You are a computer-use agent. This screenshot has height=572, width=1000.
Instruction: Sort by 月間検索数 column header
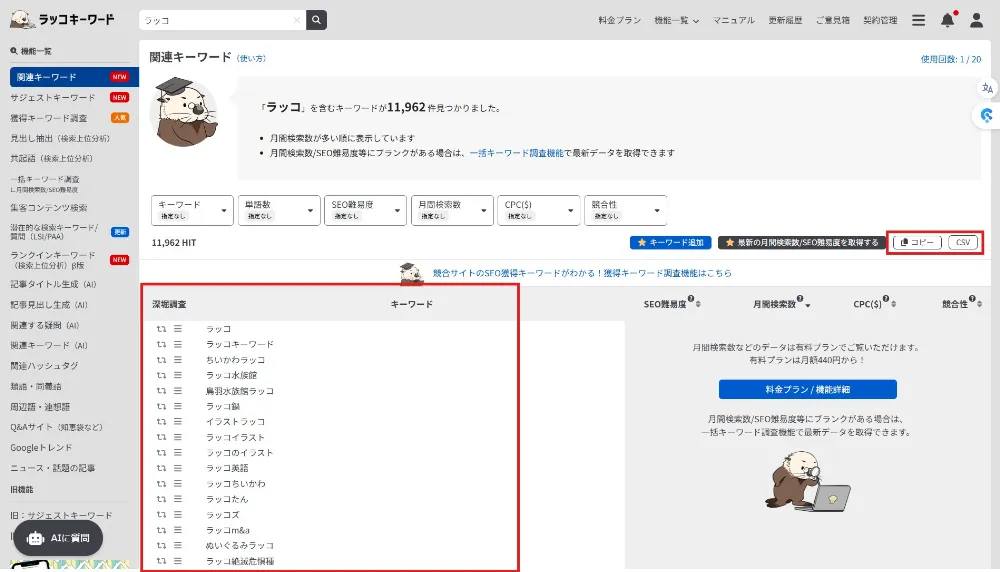[781, 304]
